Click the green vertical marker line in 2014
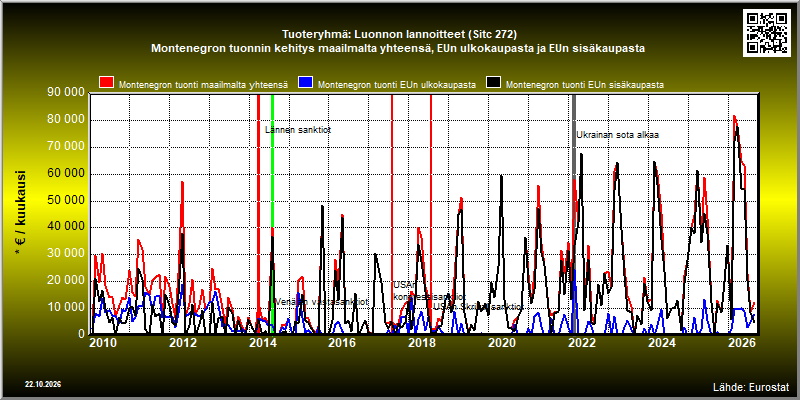 (272, 214)
